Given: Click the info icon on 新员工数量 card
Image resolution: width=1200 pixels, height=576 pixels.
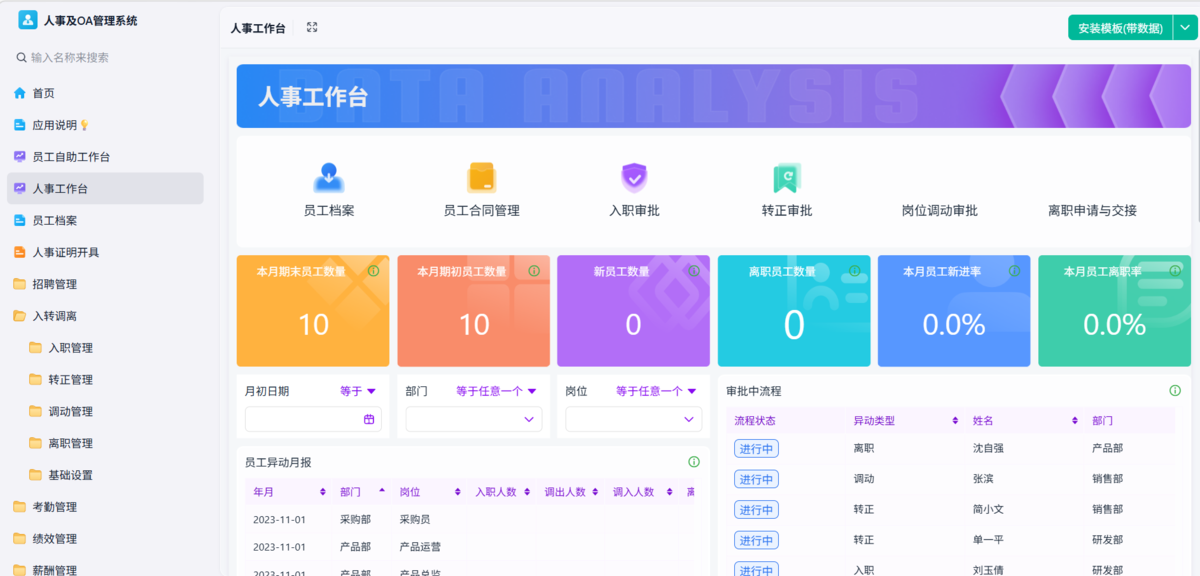Looking at the screenshot, I should pos(695,269).
